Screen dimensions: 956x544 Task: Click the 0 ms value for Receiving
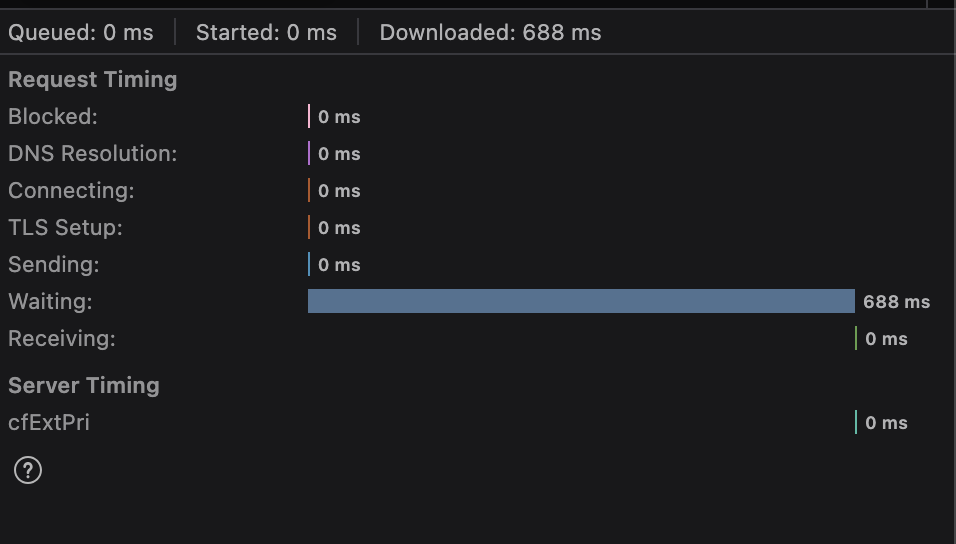tap(886, 339)
